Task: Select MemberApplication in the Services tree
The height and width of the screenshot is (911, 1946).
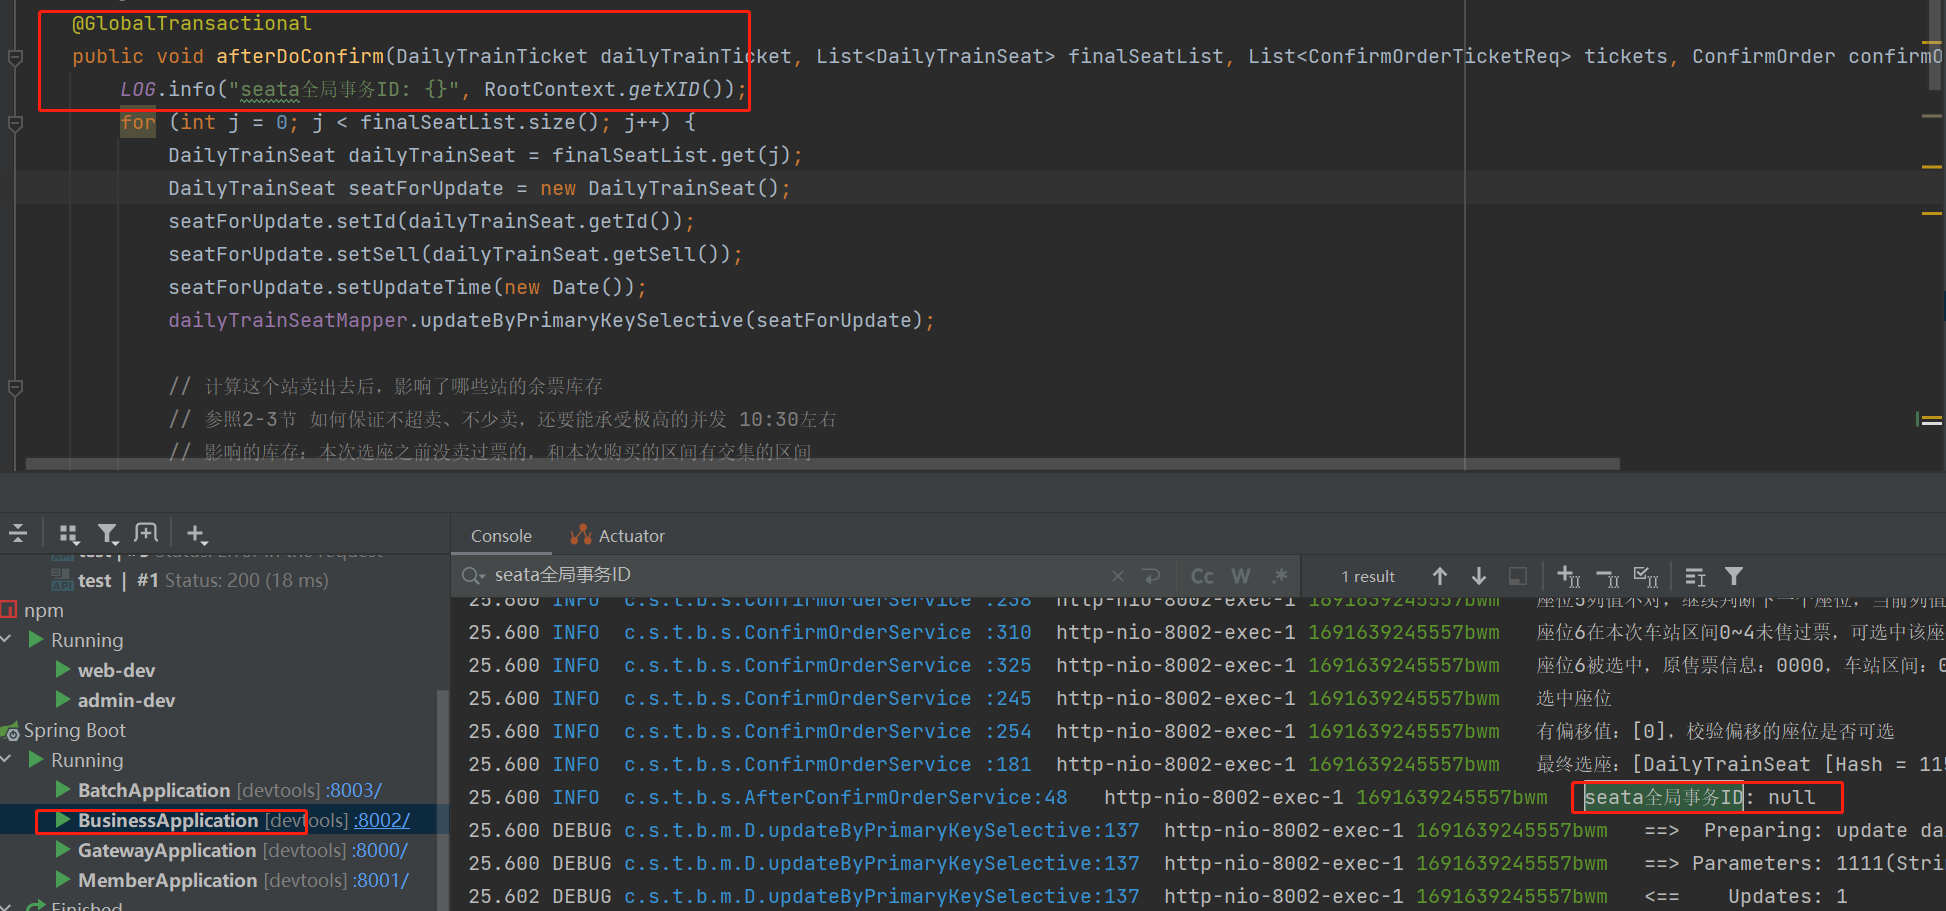Action: tap(168, 880)
